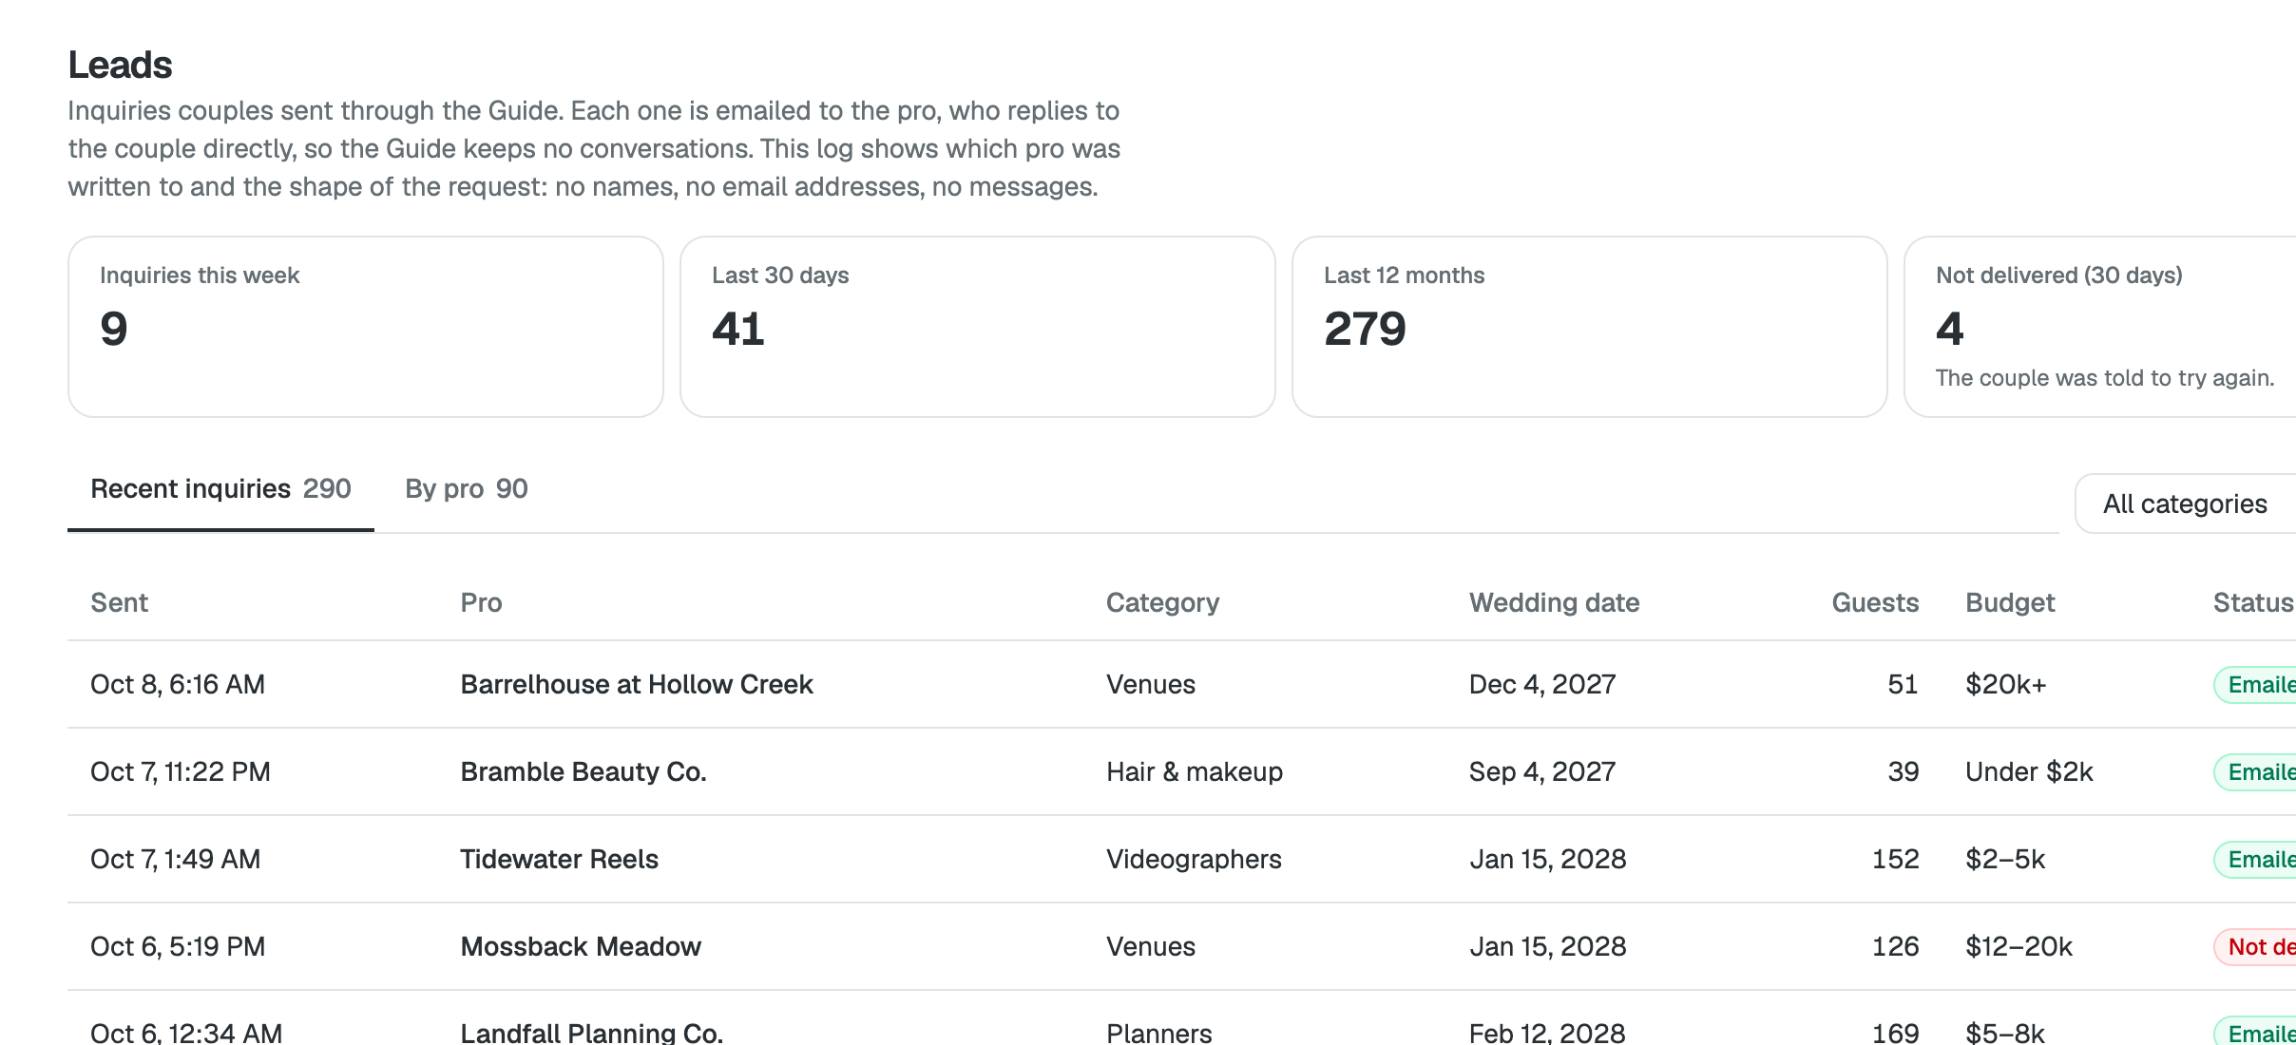Click the Not delivered status badge on Mossback row
2296x1045 pixels.
tap(2255, 947)
